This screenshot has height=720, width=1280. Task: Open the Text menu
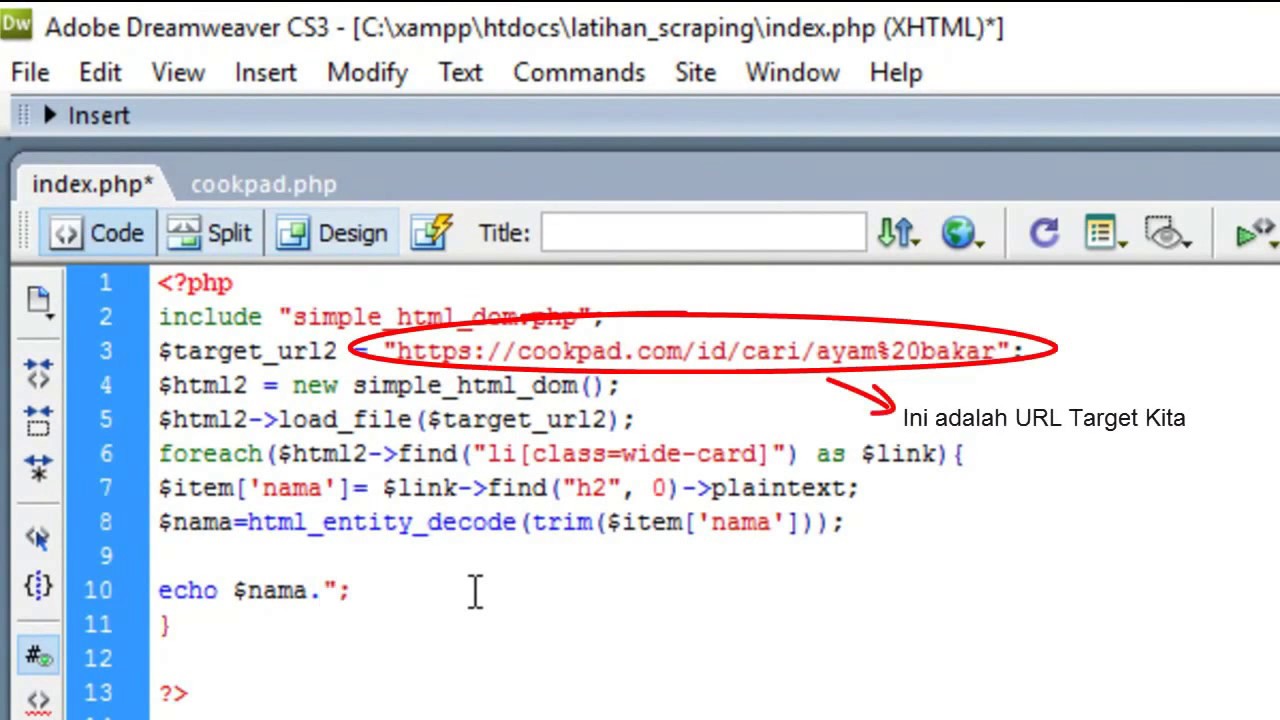[460, 73]
